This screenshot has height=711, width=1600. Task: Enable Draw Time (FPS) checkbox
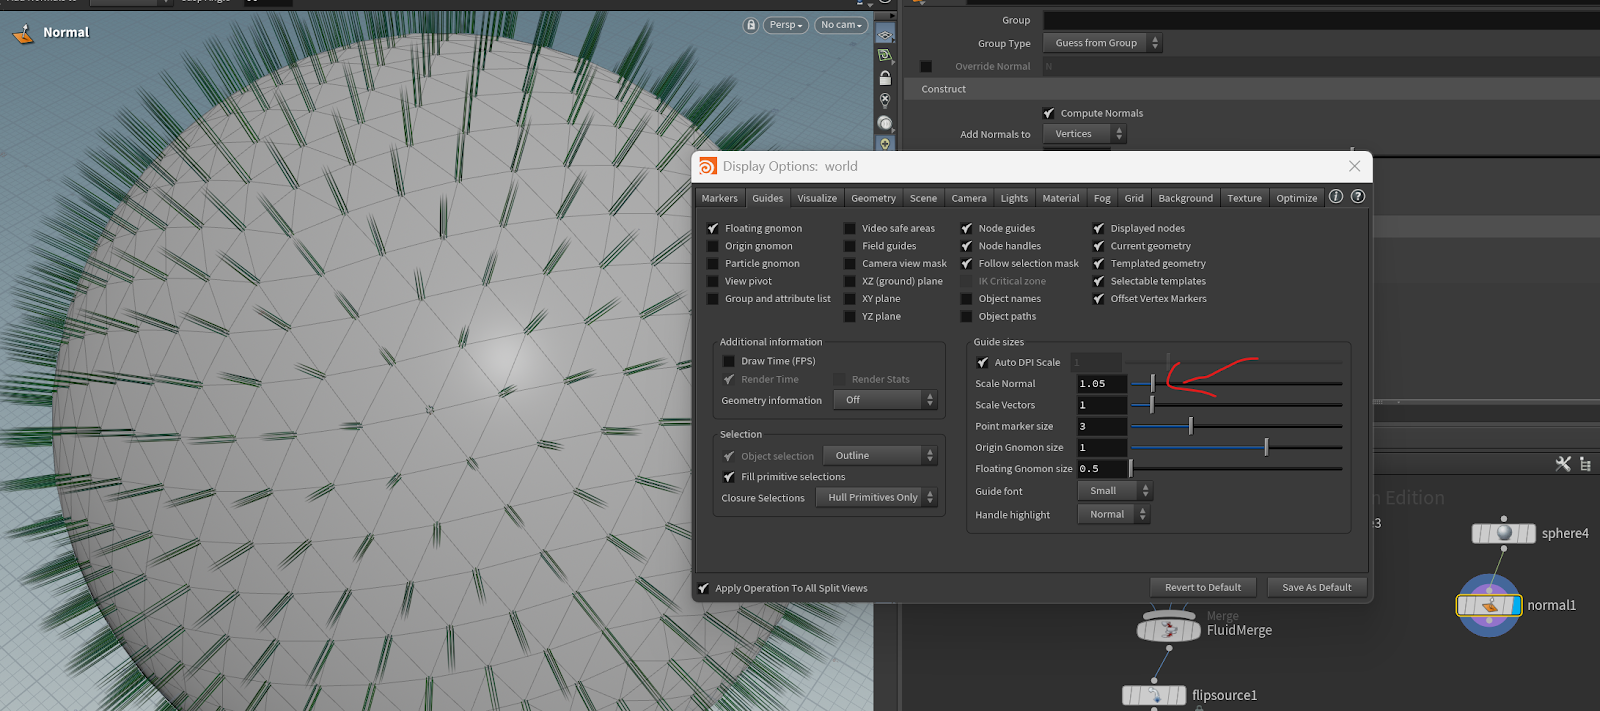pyautogui.click(x=729, y=361)
